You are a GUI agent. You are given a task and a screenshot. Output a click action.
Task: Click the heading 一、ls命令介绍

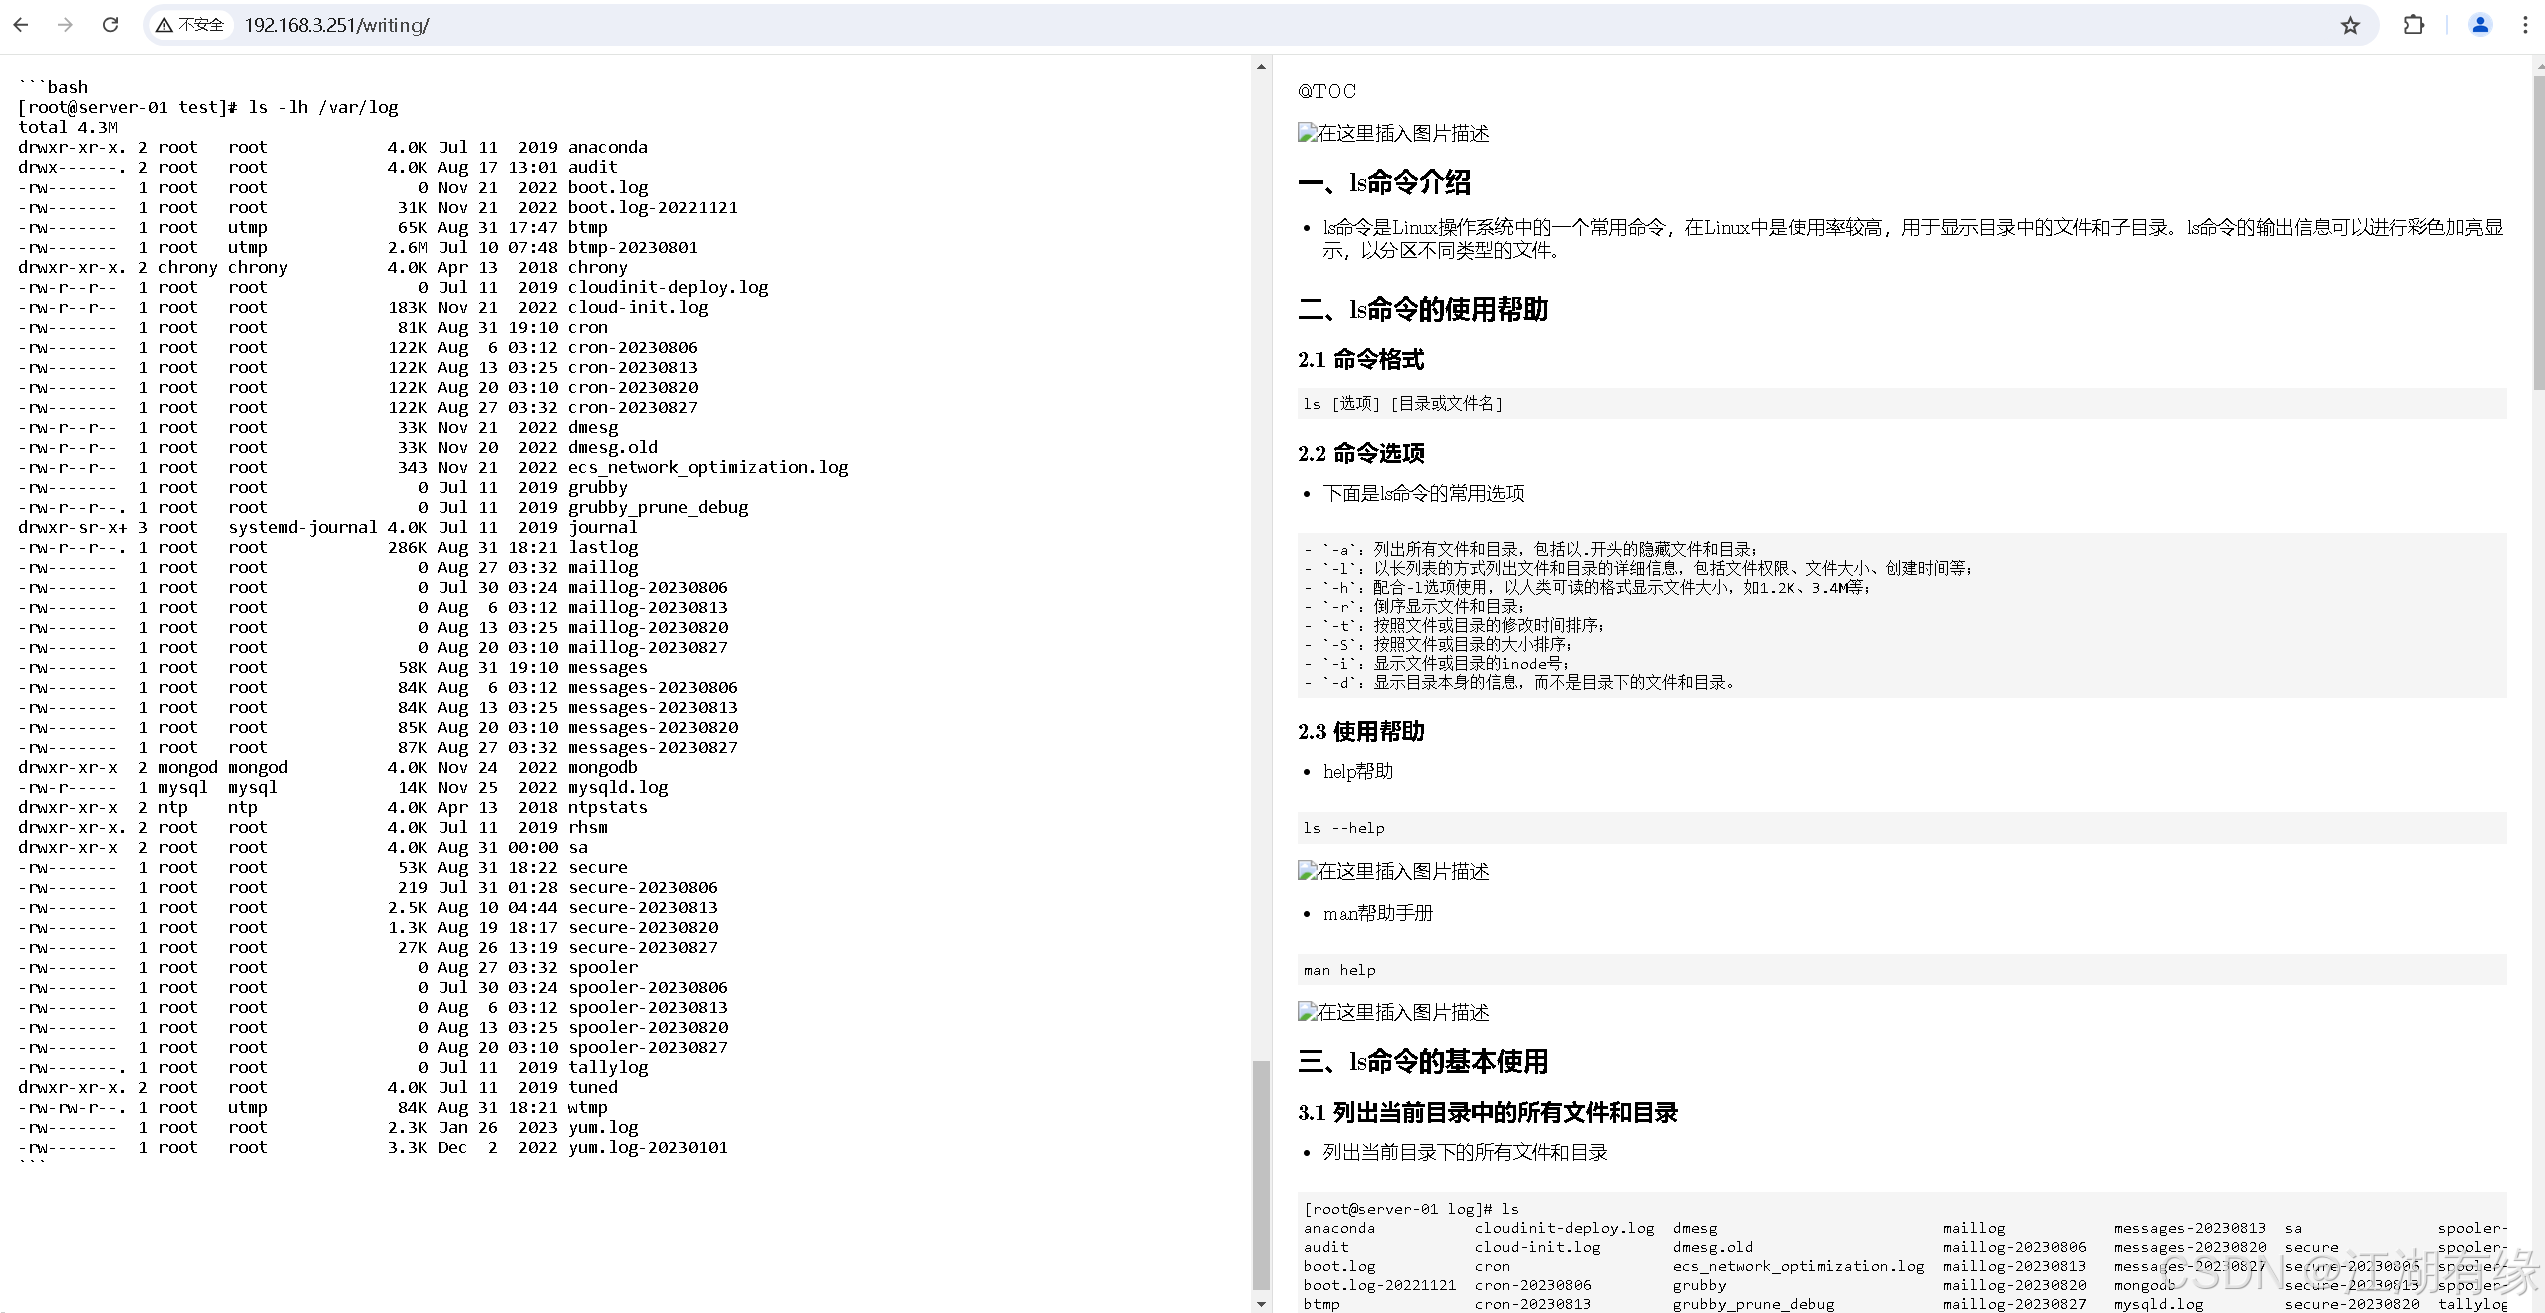[x=1384, y=182]
